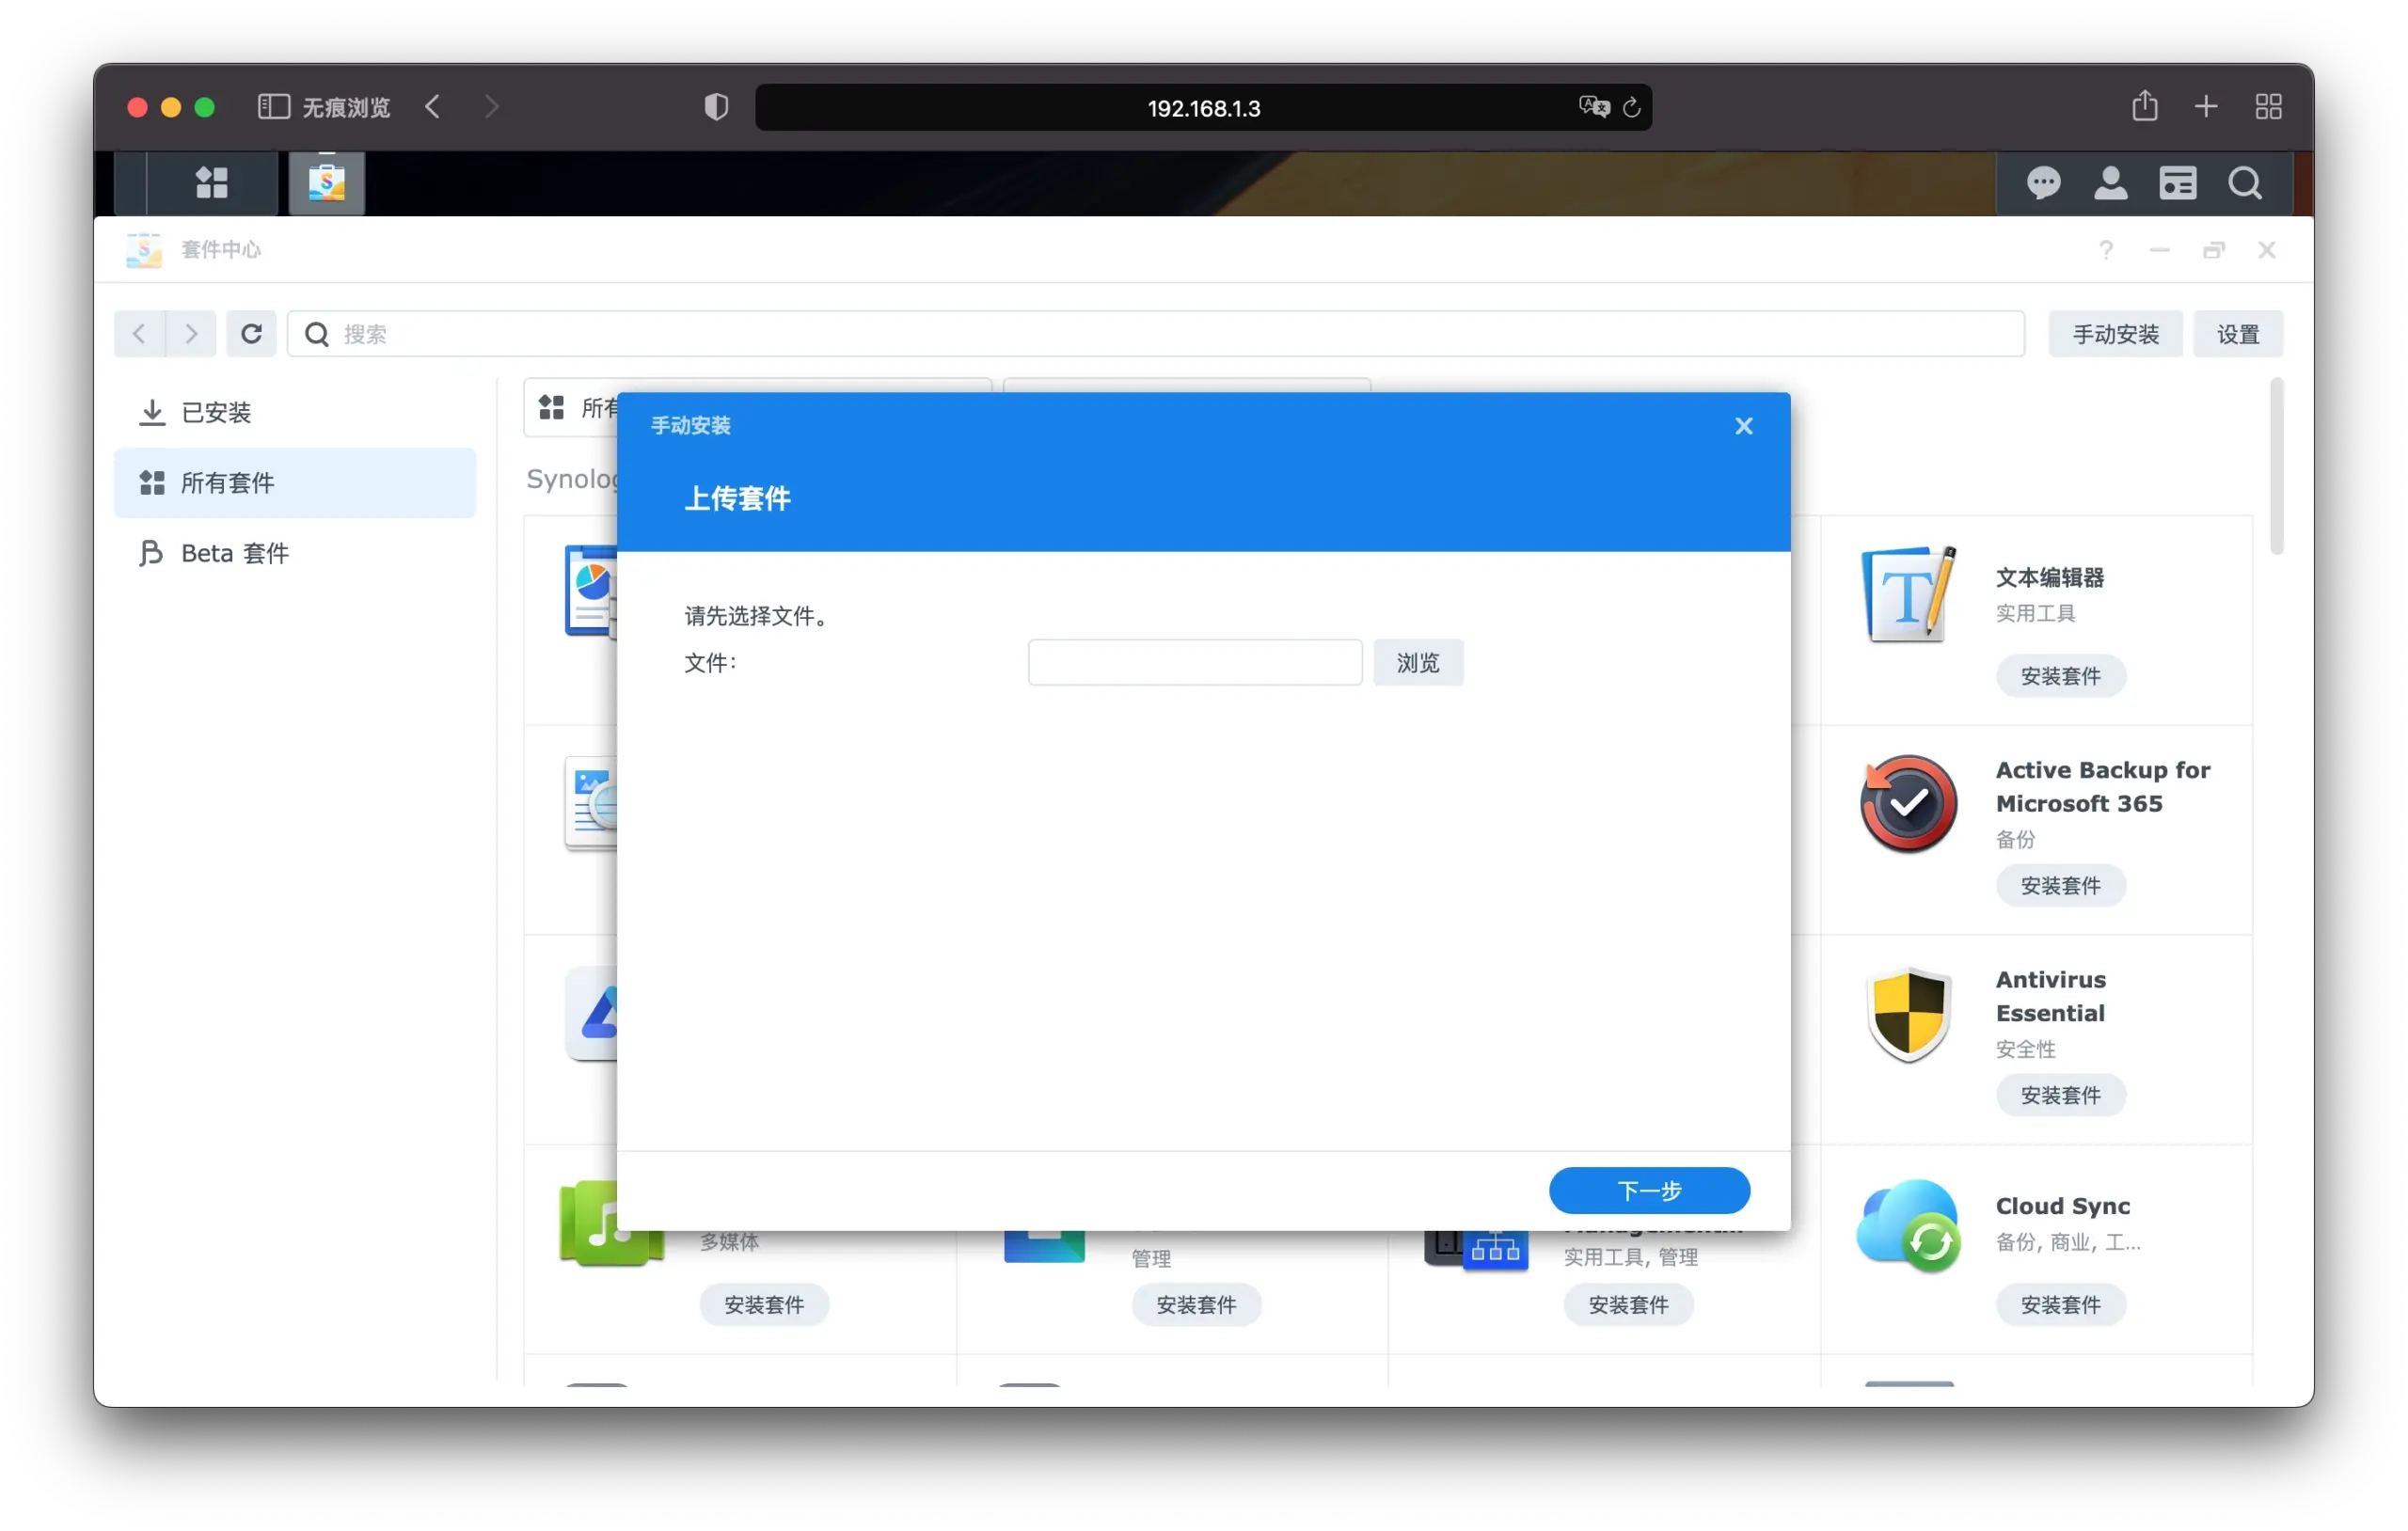Screen dimensions: 2408x1531
Task: Click 下一步 button
Action: point(1649,1191)
